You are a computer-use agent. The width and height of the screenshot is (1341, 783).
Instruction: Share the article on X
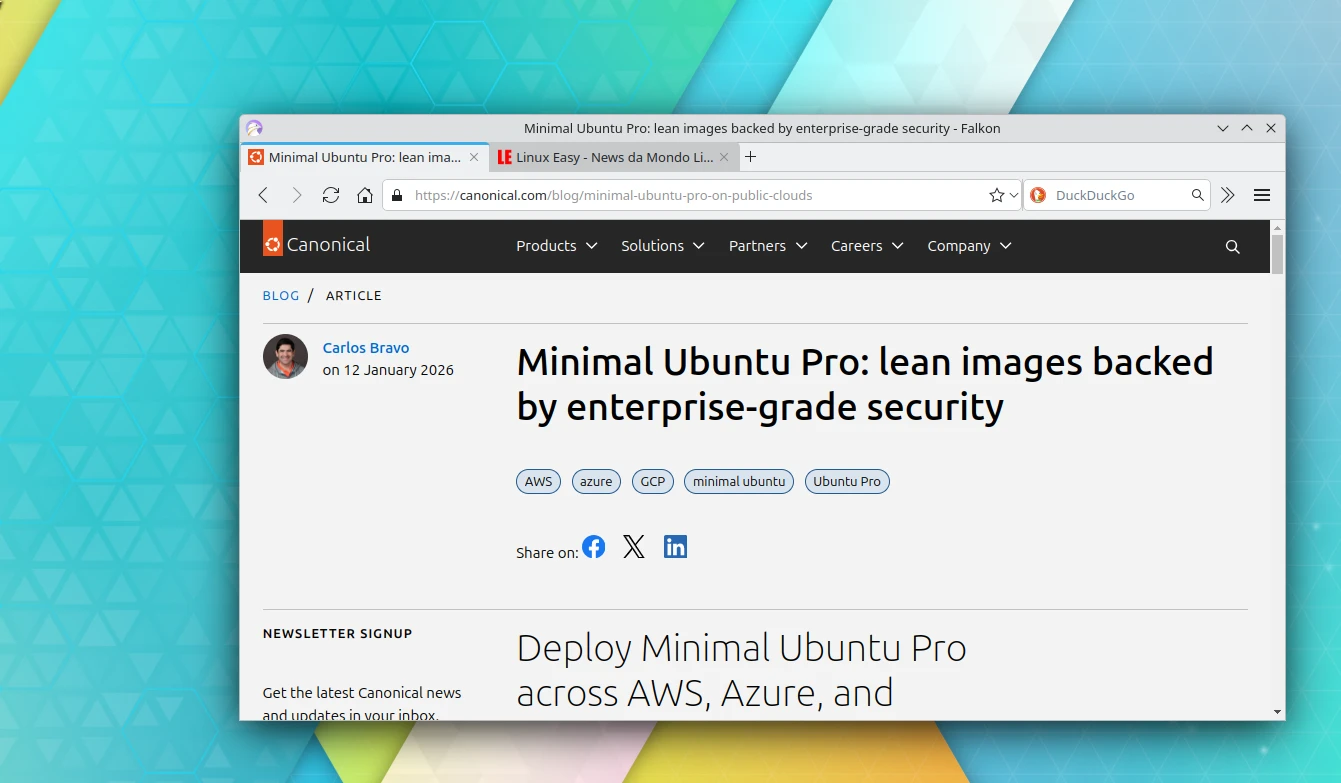click(634, 546)
